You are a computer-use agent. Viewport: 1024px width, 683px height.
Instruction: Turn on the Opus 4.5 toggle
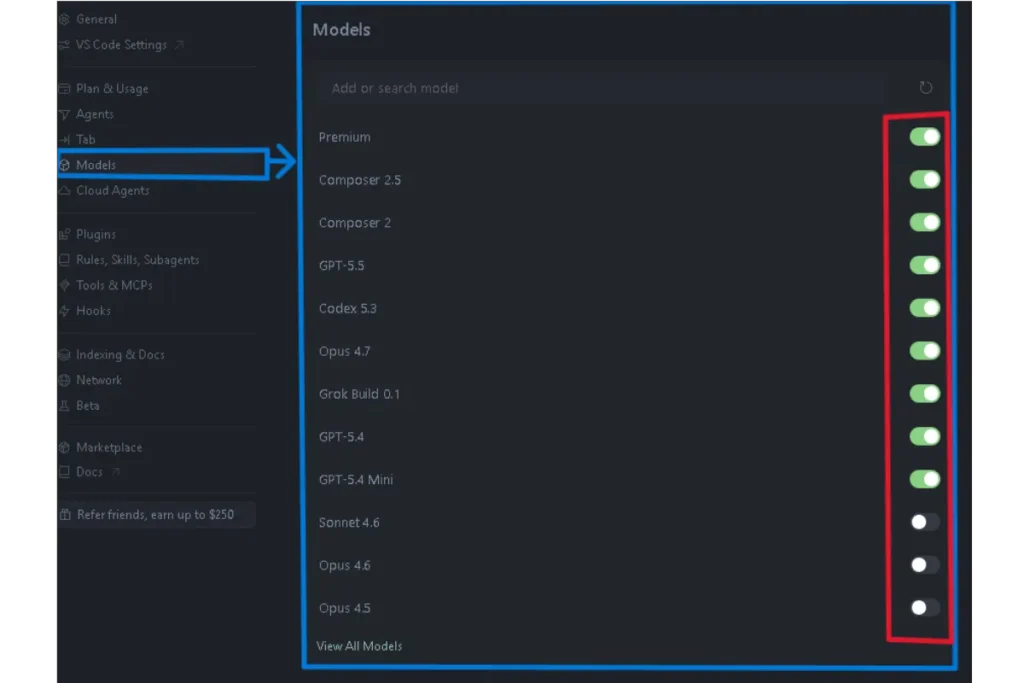coord(925,607)
